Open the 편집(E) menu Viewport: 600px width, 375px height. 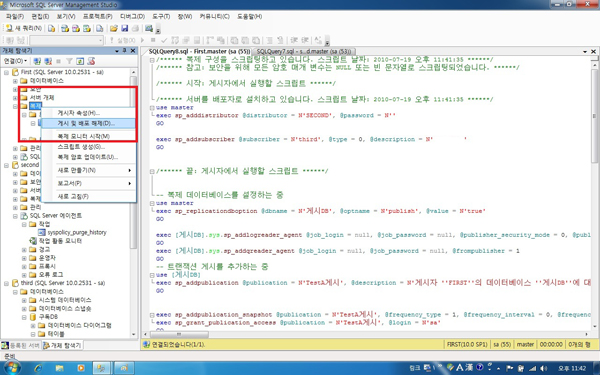(x=40, y=16)
